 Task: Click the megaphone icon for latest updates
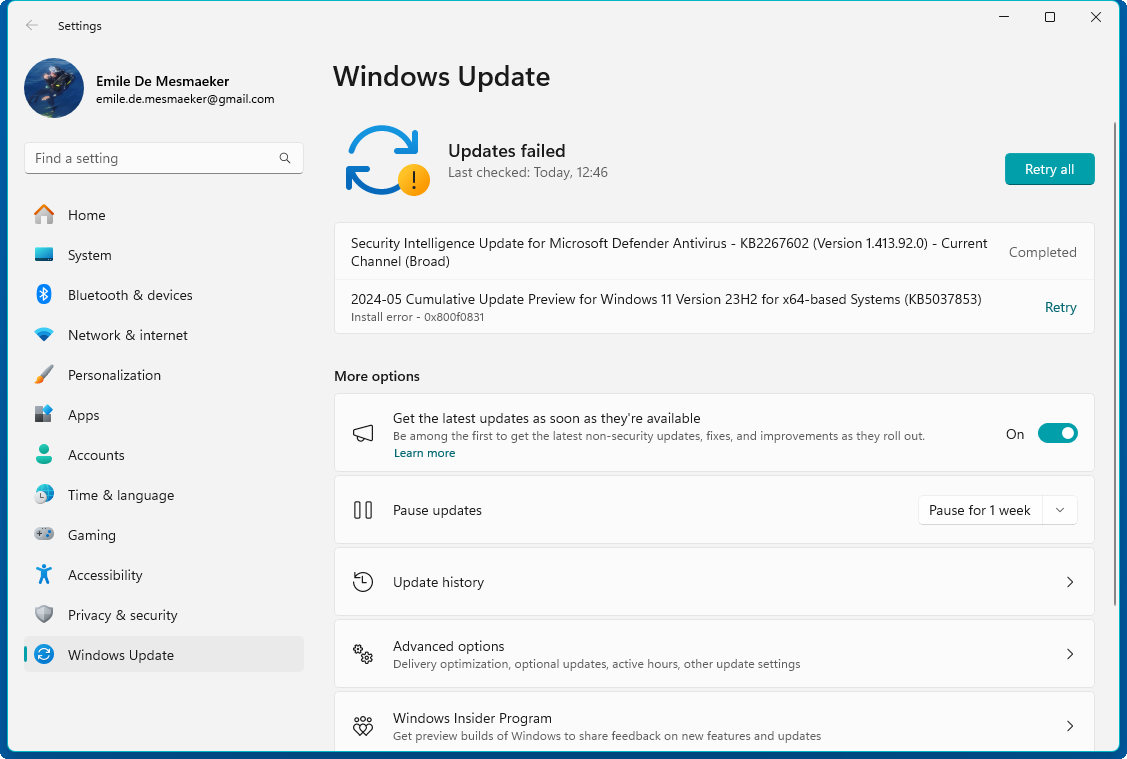click(363, 433)
